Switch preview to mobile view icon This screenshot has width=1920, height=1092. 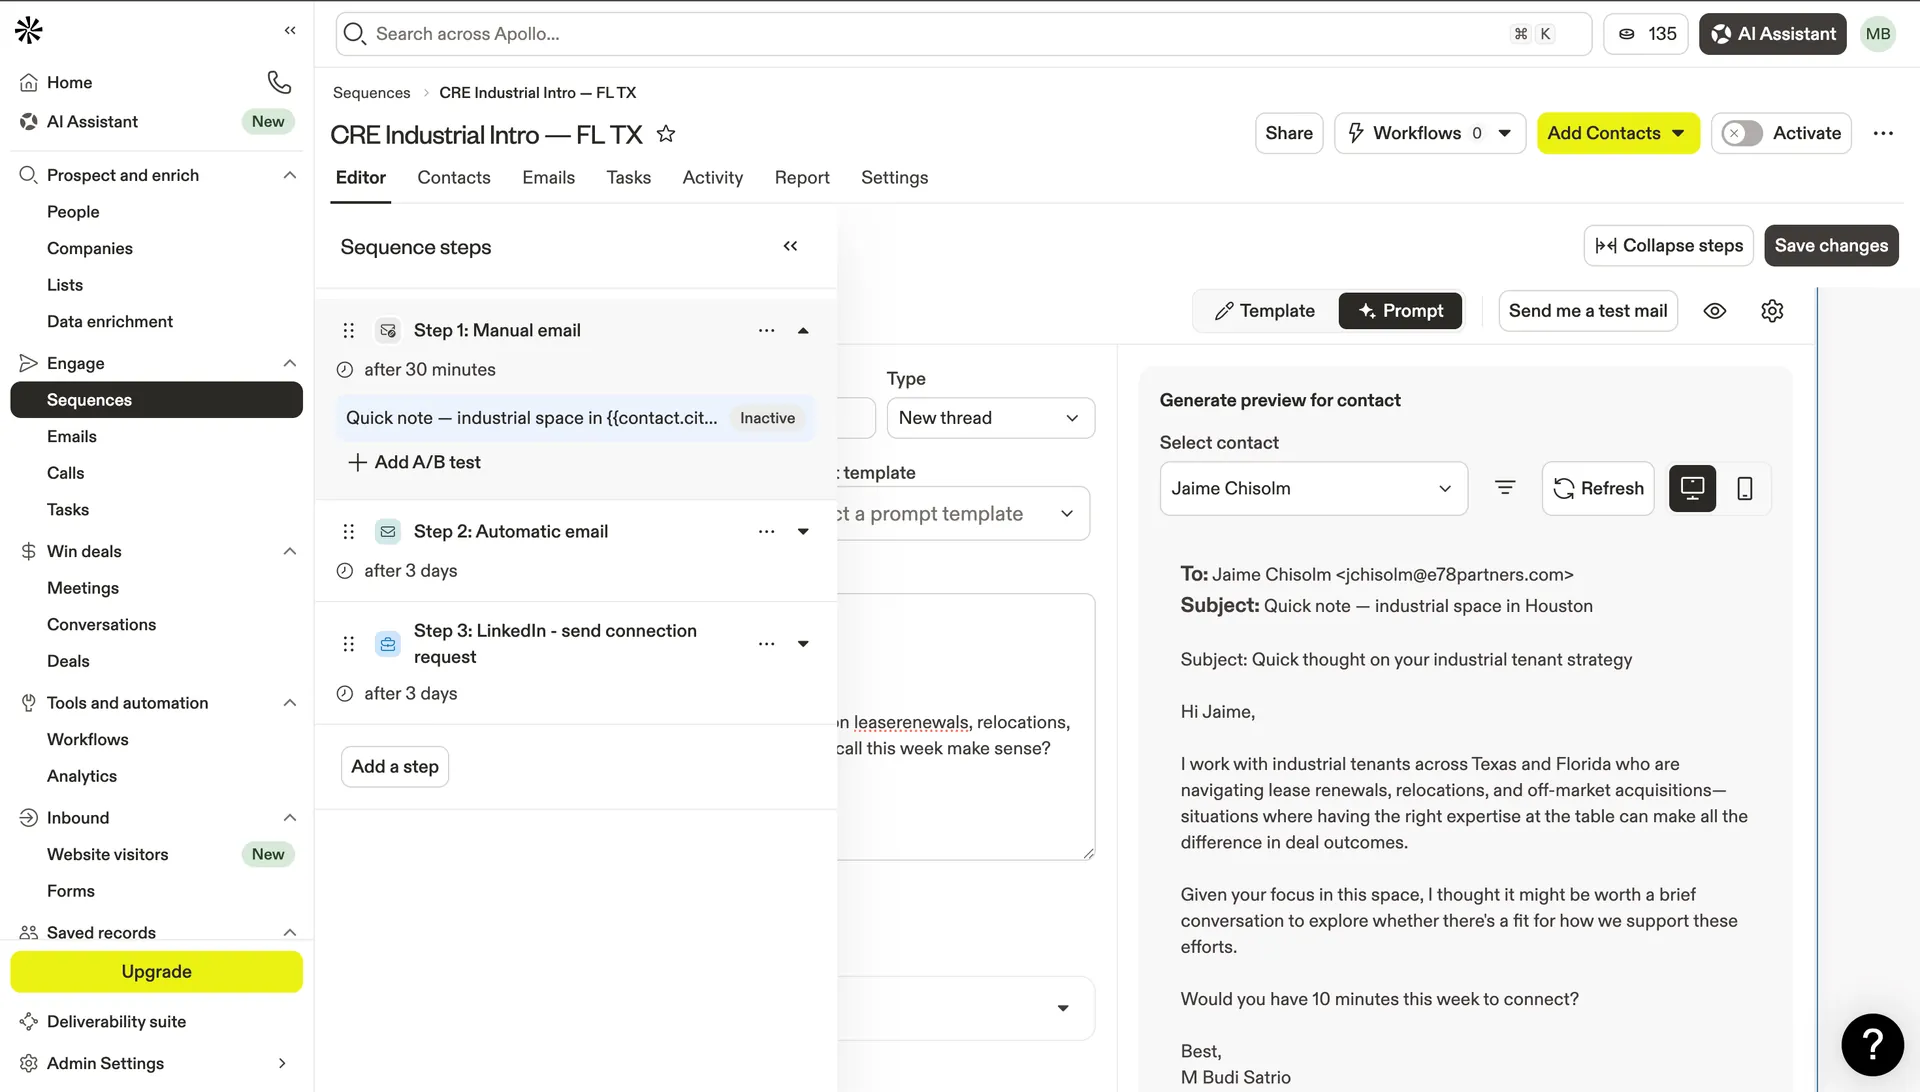point(1745,488)
